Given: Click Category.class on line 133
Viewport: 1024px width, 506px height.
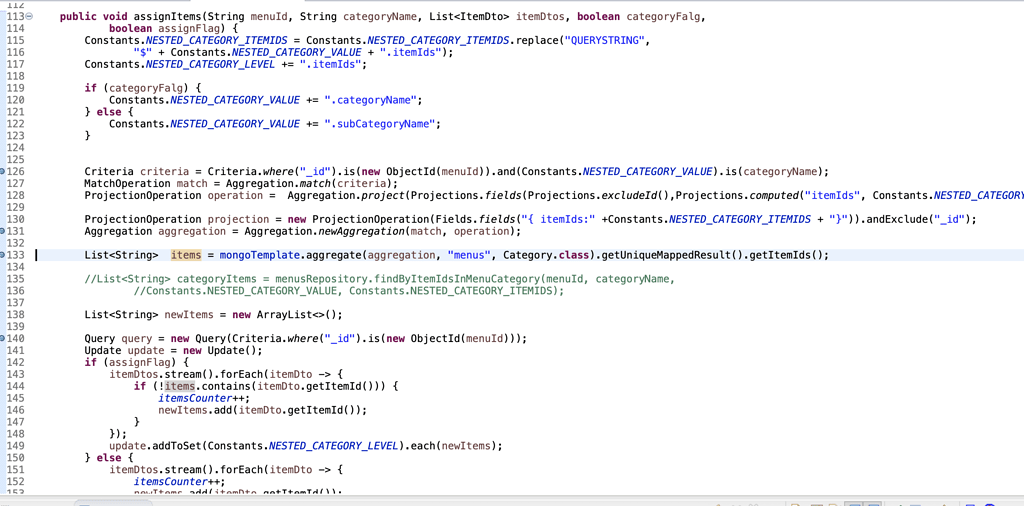Looking at the screenshot, I should point(544,255).
